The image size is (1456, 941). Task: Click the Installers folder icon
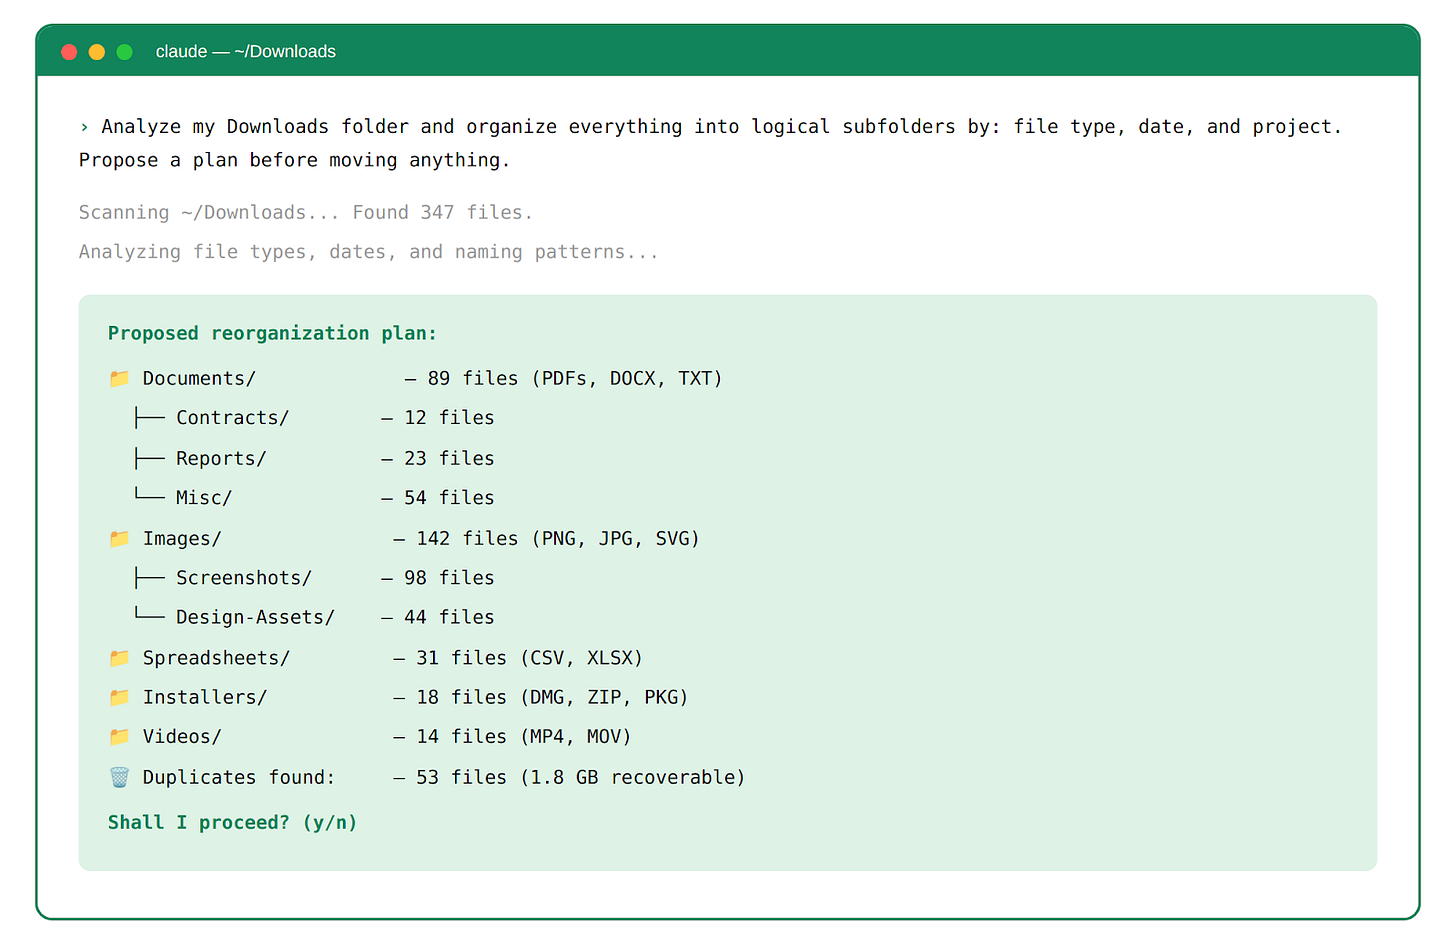point(119,697)
